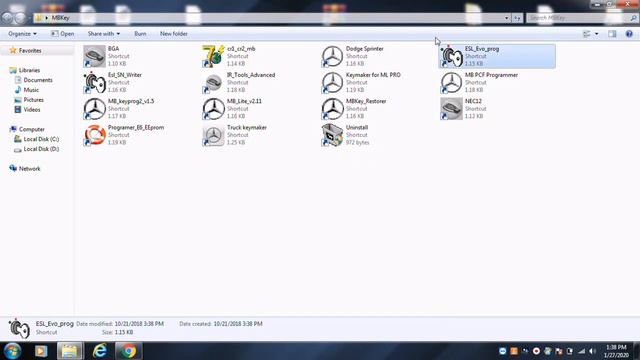Open Local Disk (D:) in sidebar
The image size is (640, 360).
pos(41,149)
